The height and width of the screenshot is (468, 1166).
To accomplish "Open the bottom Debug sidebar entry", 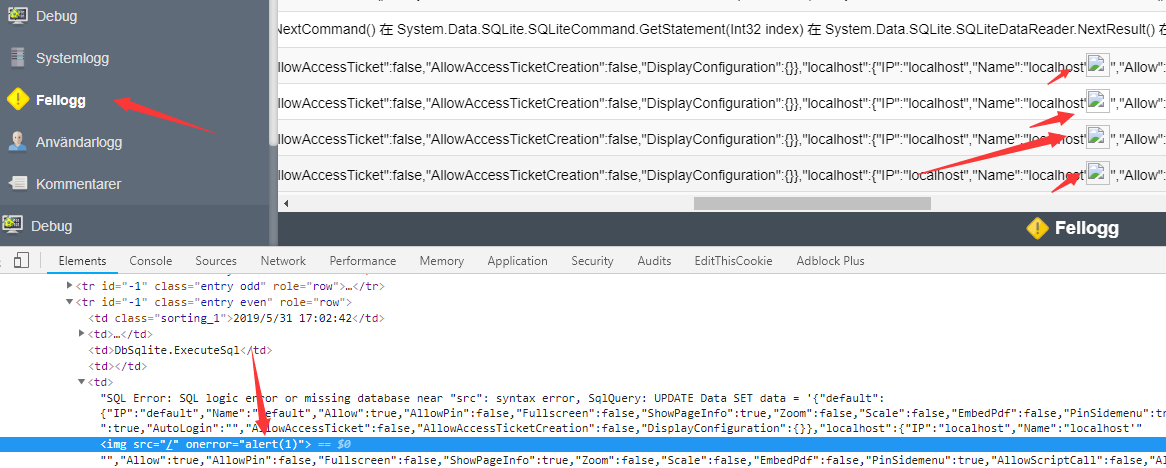I will pyautogui.click(x=51, y=226).
